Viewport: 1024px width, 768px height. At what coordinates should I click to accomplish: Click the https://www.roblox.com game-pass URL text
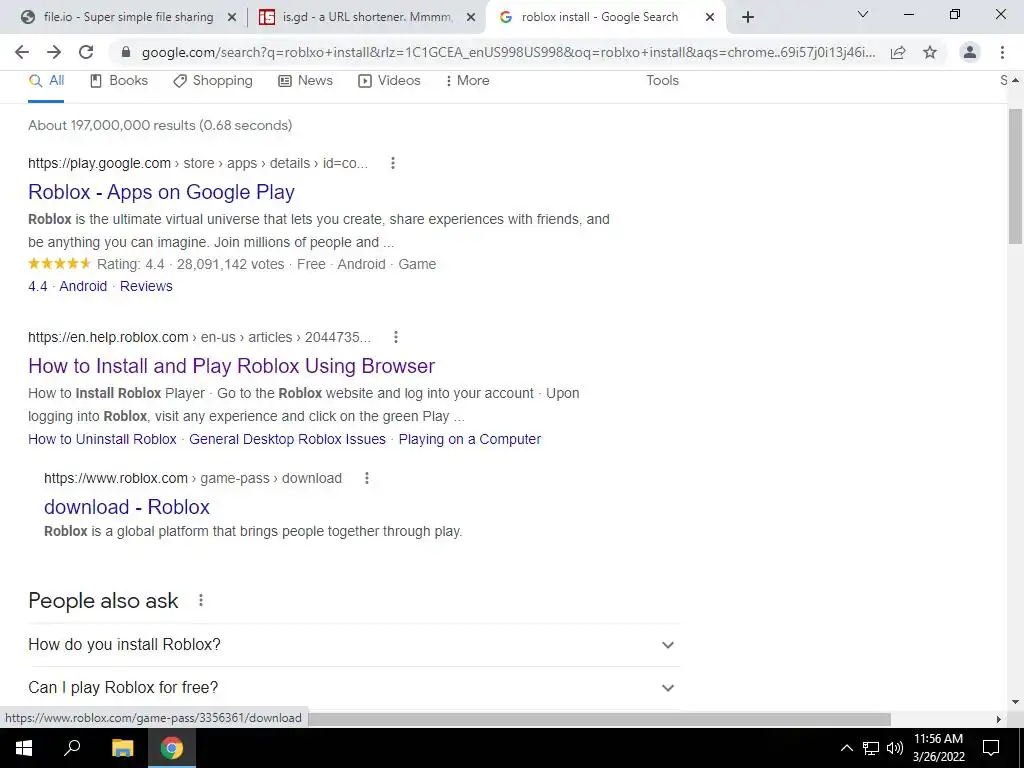(193, 478)
